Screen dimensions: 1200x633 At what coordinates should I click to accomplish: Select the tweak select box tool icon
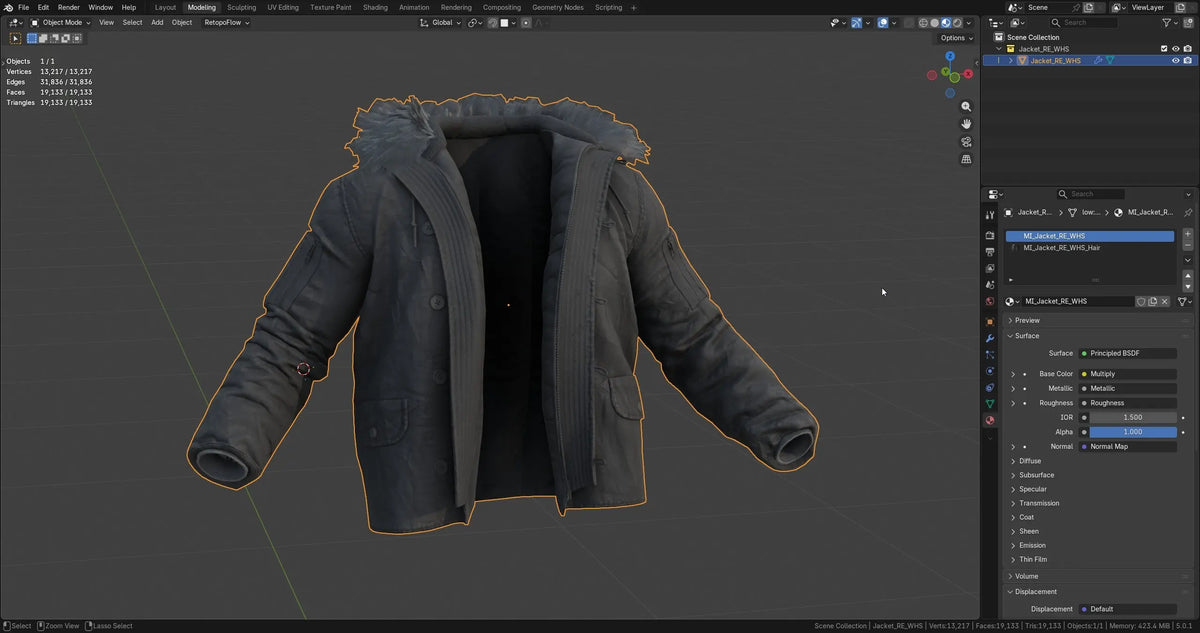click(x=15, y=38)
